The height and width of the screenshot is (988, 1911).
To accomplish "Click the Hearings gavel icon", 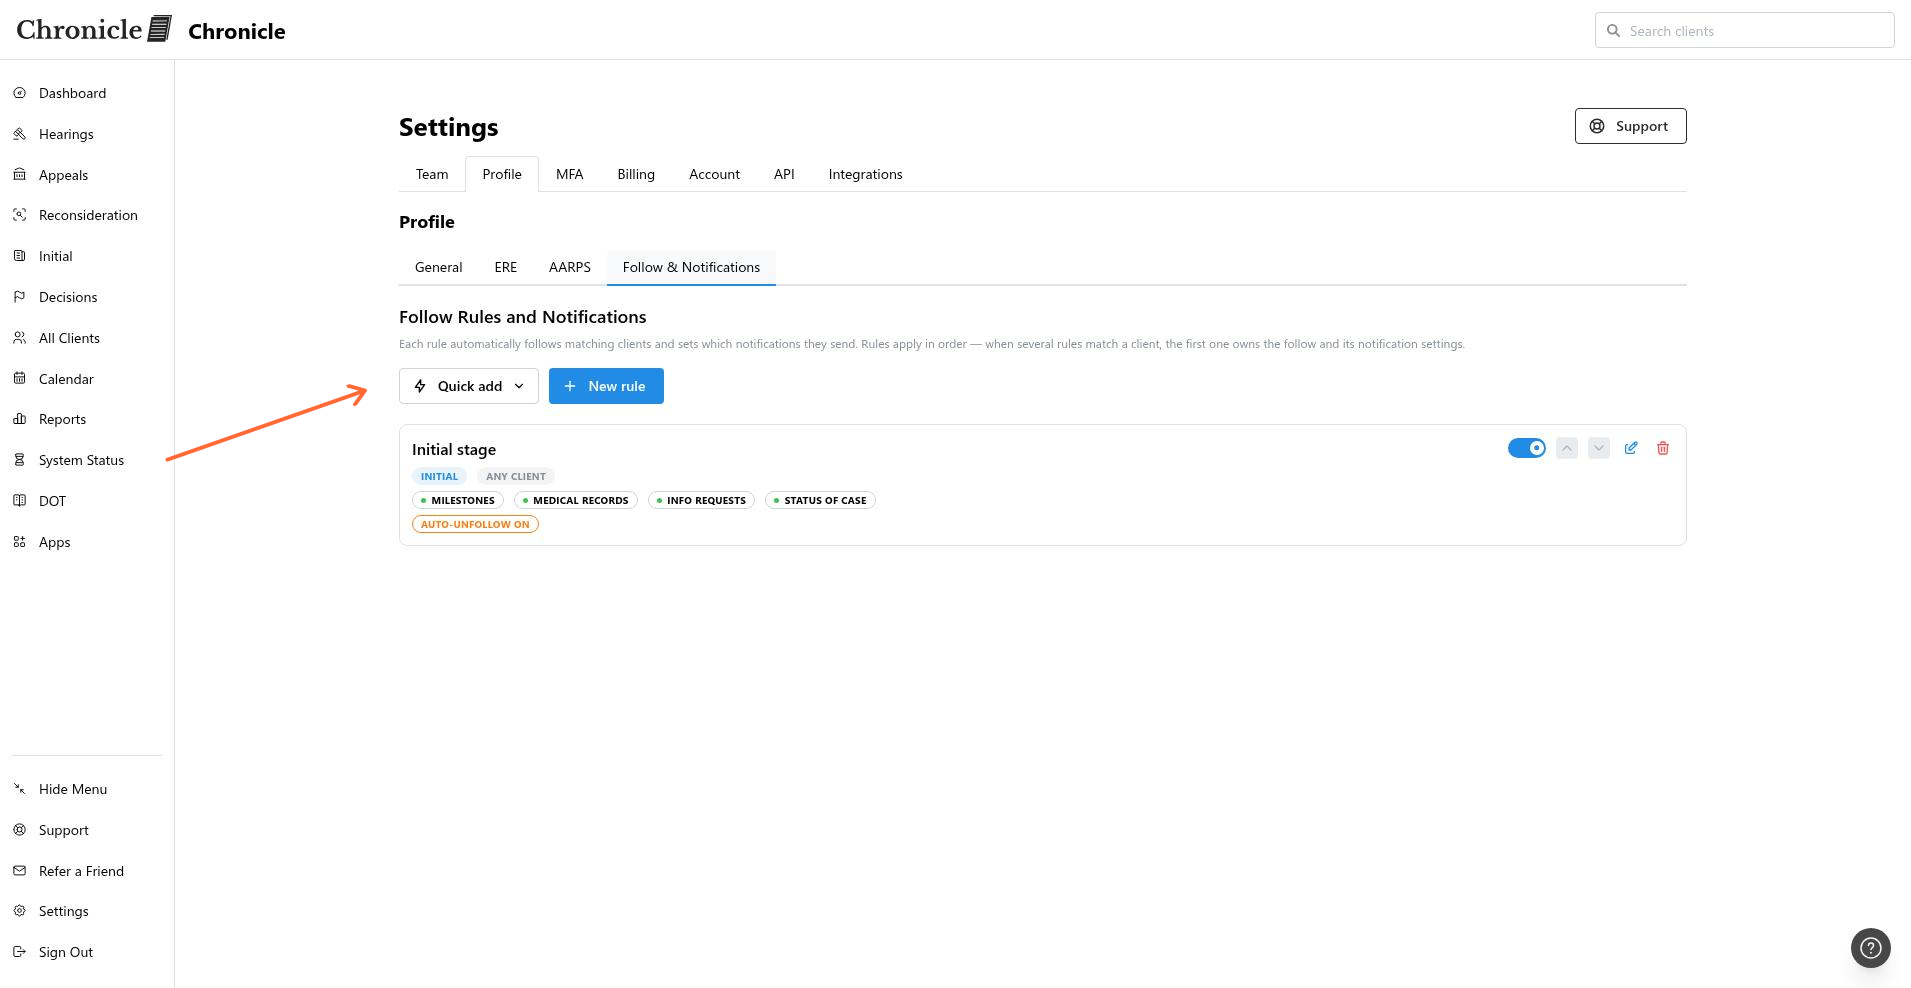I will point(19,134).
